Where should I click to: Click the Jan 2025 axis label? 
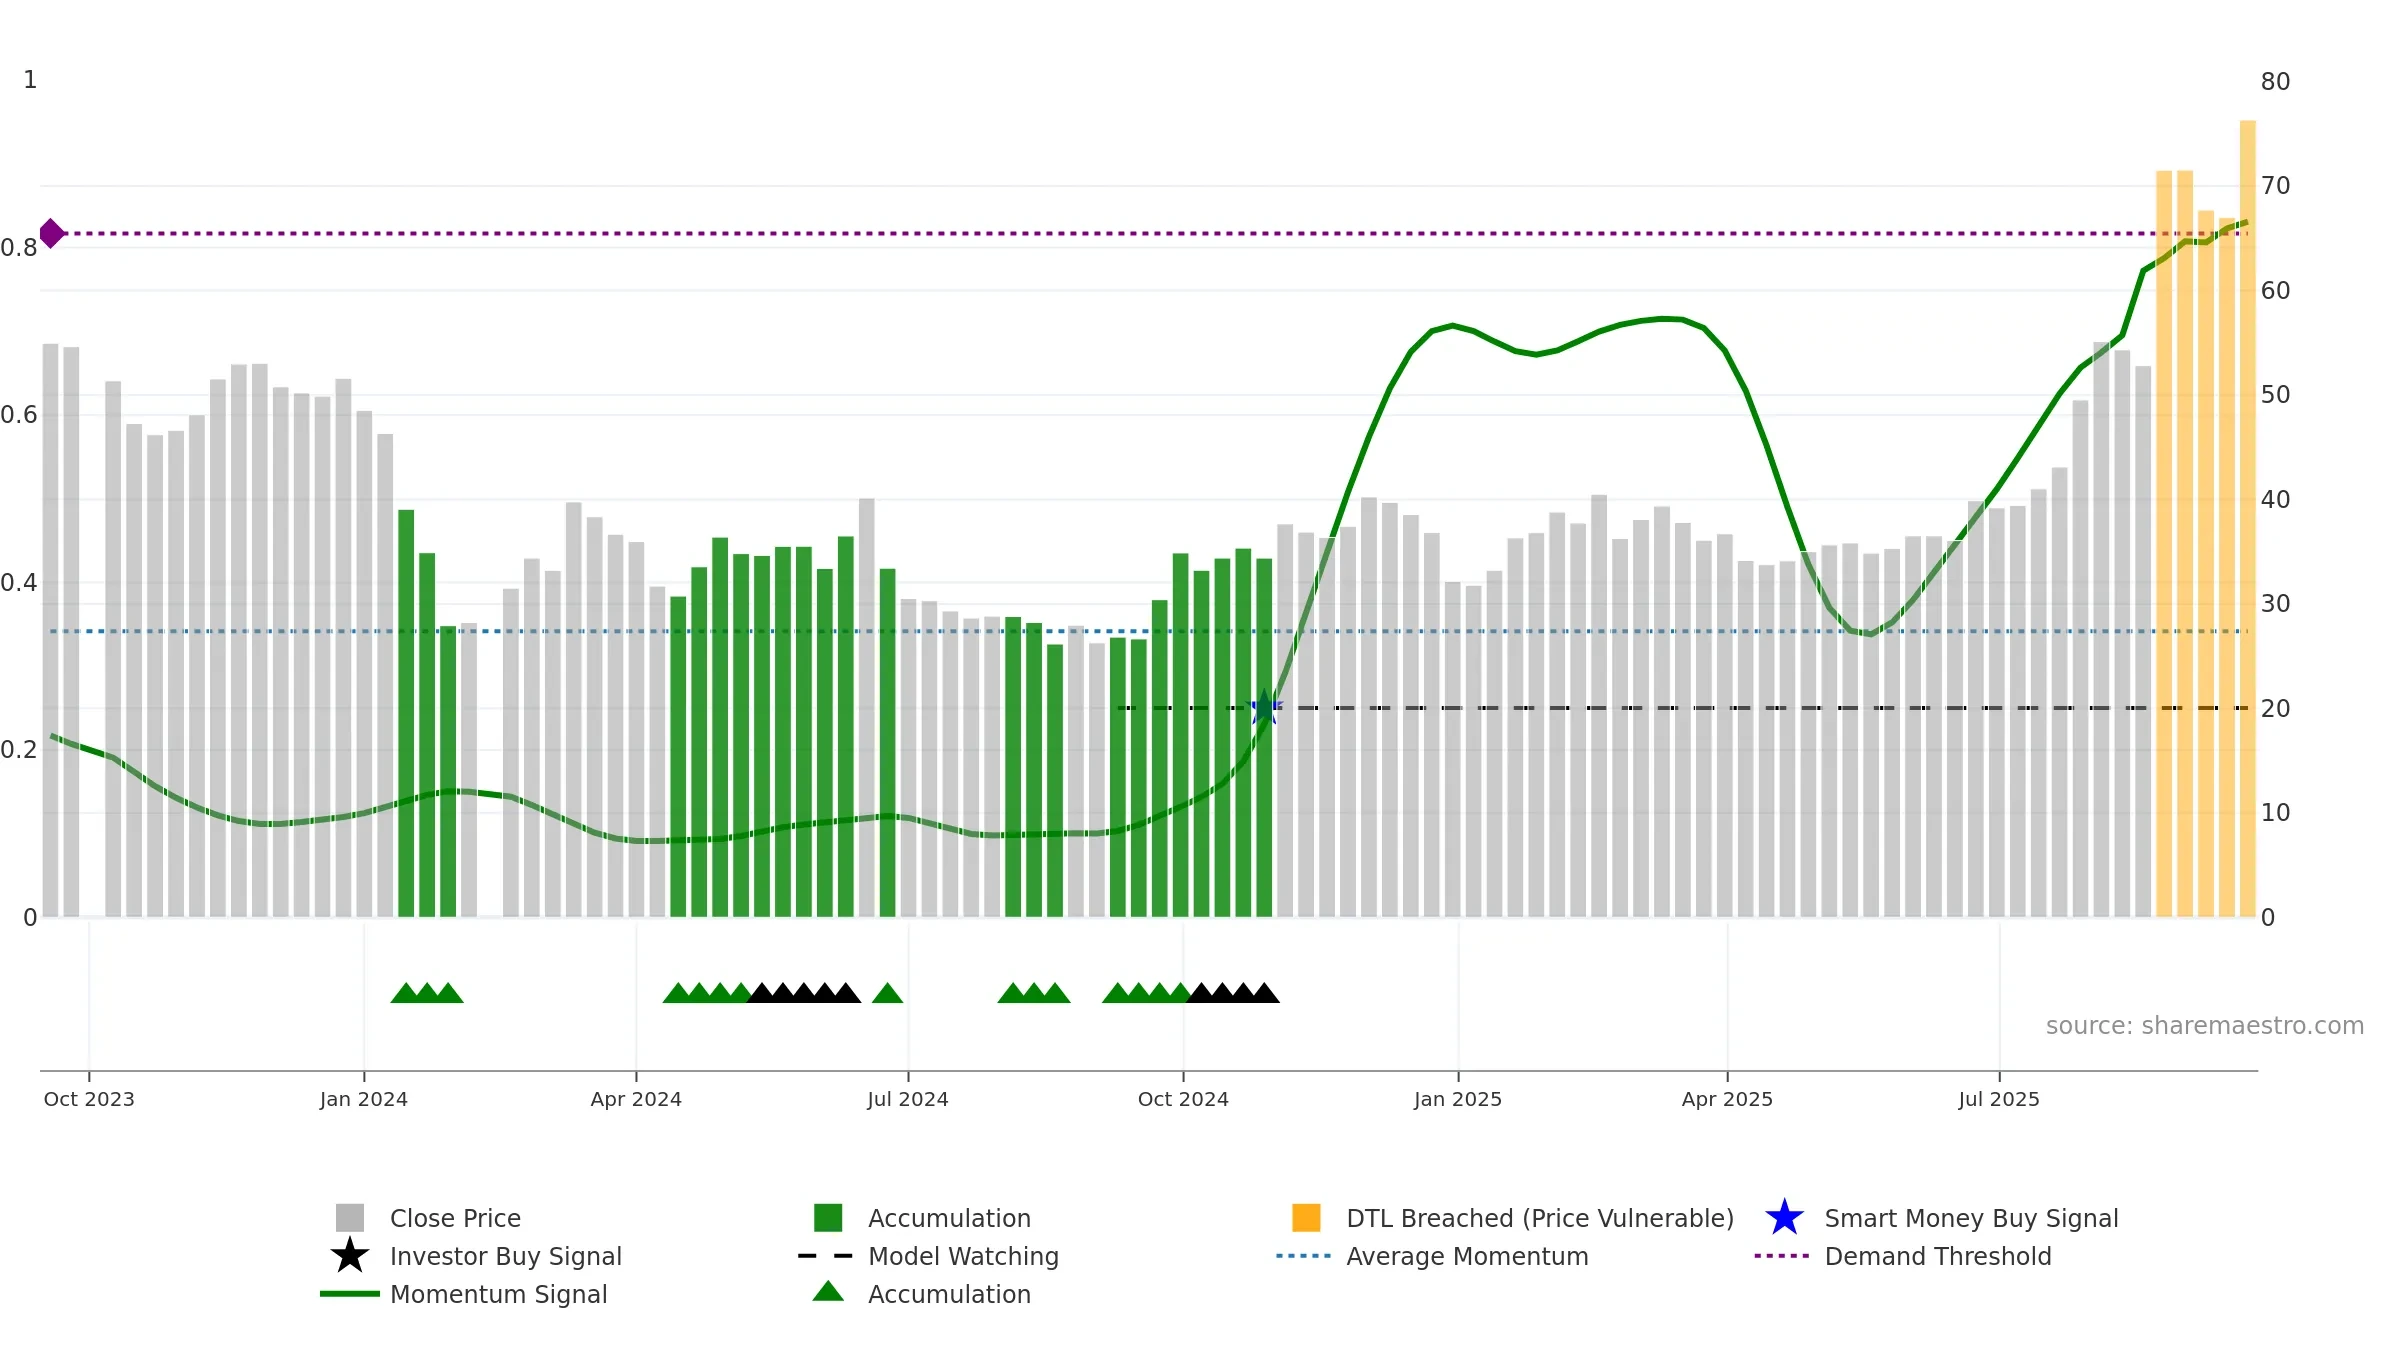click(1458, 1099)
